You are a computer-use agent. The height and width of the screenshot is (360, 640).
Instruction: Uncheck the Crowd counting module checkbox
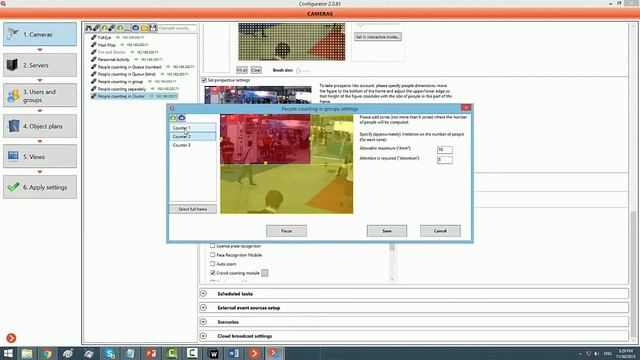pyautogui.click(x=213, y=273)
